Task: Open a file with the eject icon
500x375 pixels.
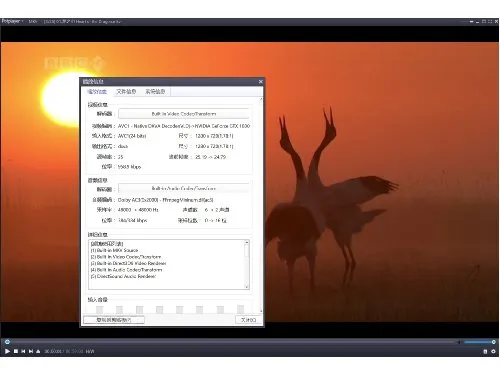Action: point(38,351)
